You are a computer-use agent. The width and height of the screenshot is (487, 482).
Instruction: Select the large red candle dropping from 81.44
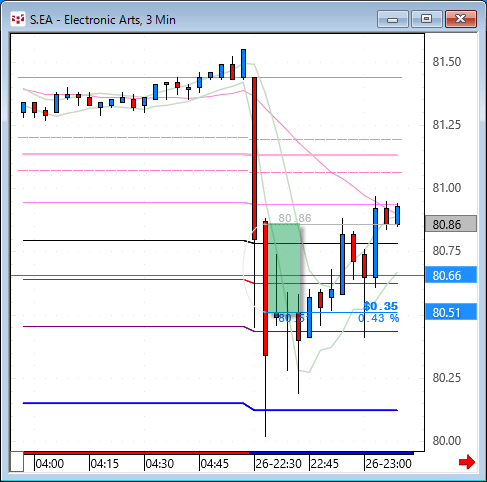coord(255,158)
